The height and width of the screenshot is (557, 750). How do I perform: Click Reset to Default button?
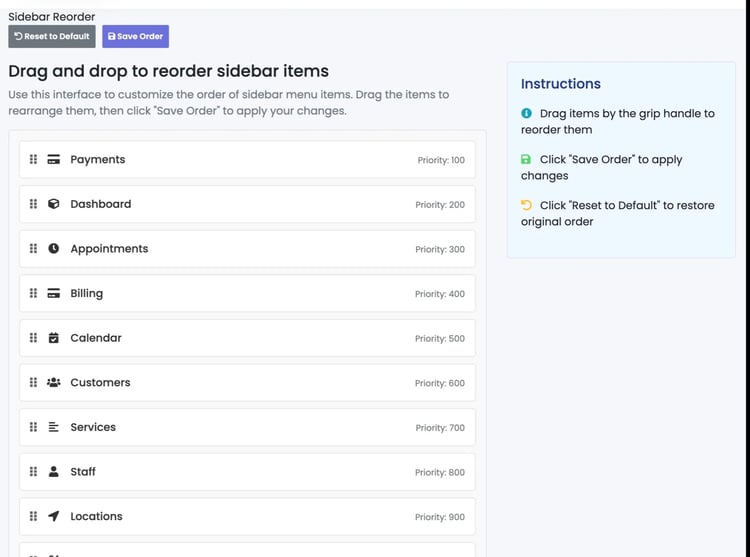(52, 36)
